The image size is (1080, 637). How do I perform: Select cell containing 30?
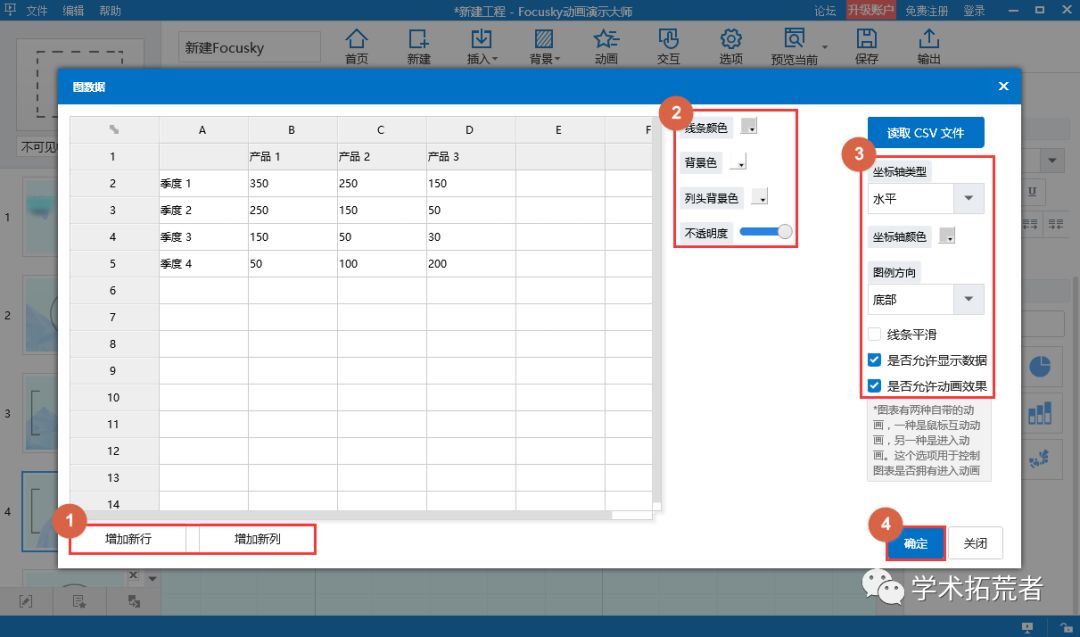(470, 237)
